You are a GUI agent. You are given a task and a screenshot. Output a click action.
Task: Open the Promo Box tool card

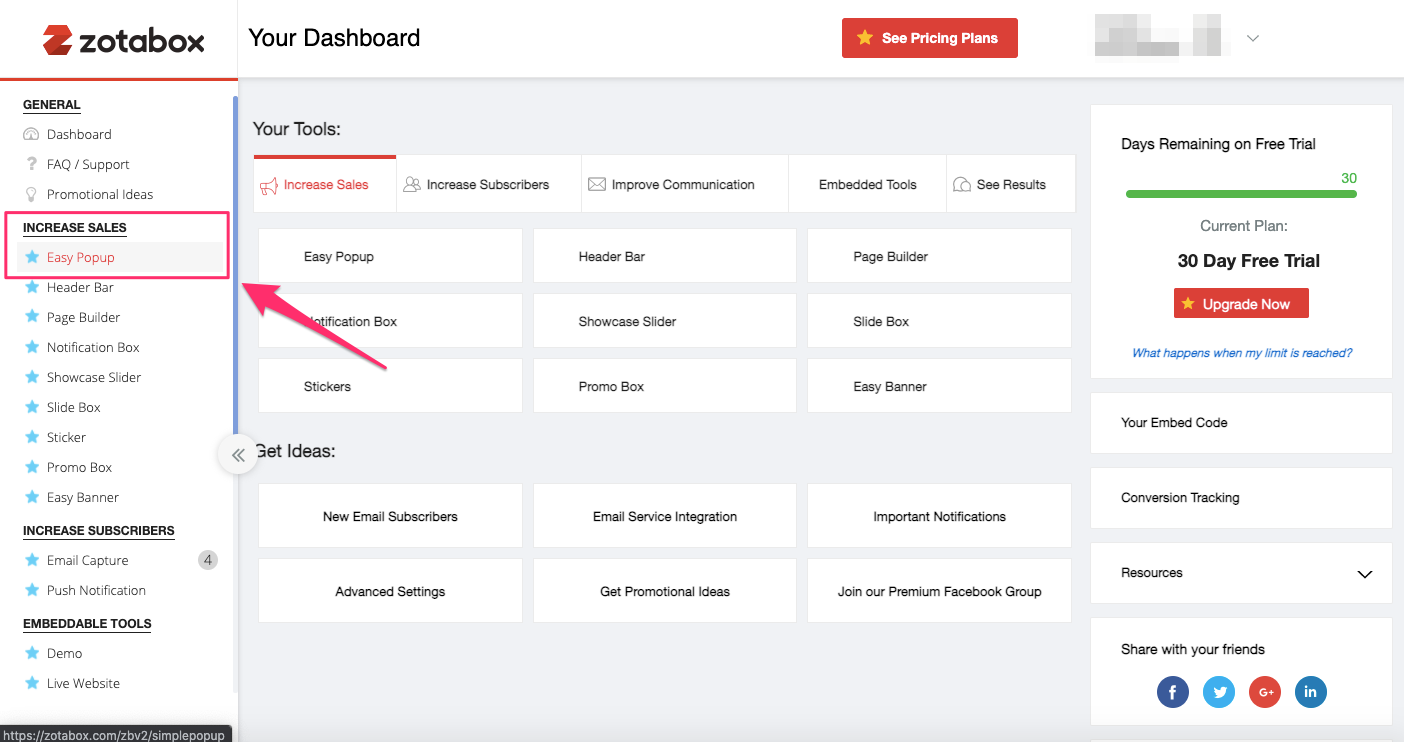[665, 386]
